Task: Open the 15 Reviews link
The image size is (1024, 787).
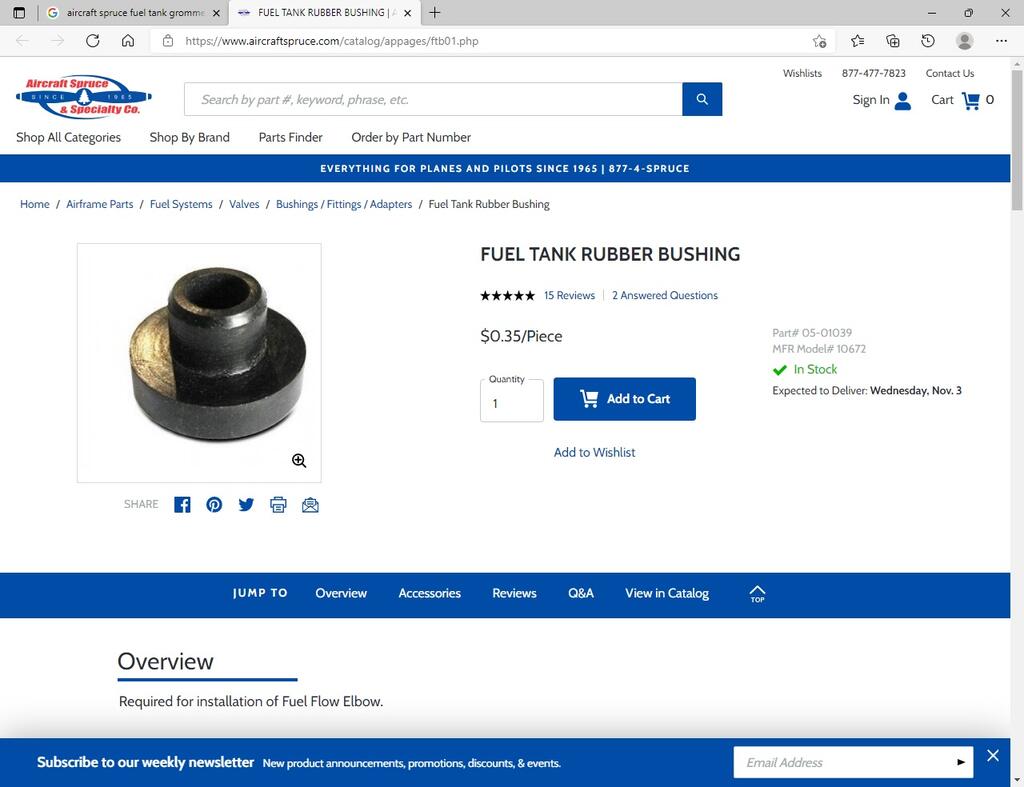Action: 569,295
